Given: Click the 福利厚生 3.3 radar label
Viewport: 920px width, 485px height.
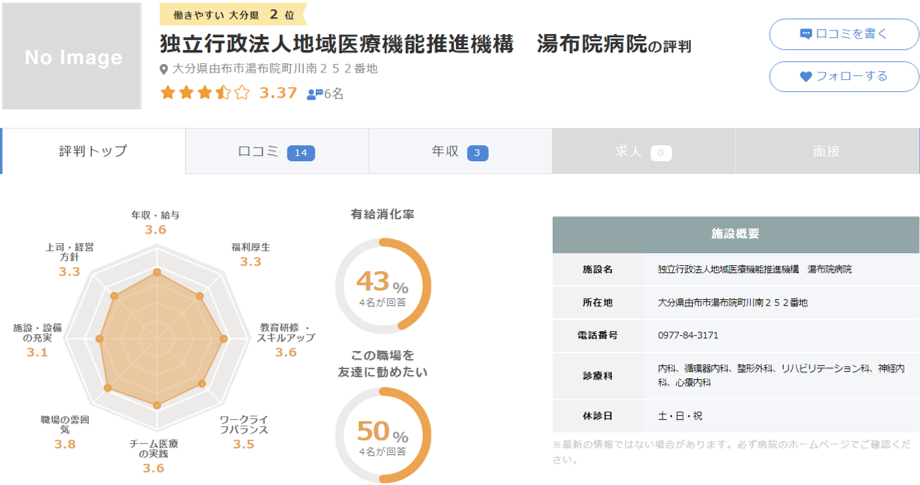Looking at the screenshot, I should pyautogui.click(x=251, y=255).
